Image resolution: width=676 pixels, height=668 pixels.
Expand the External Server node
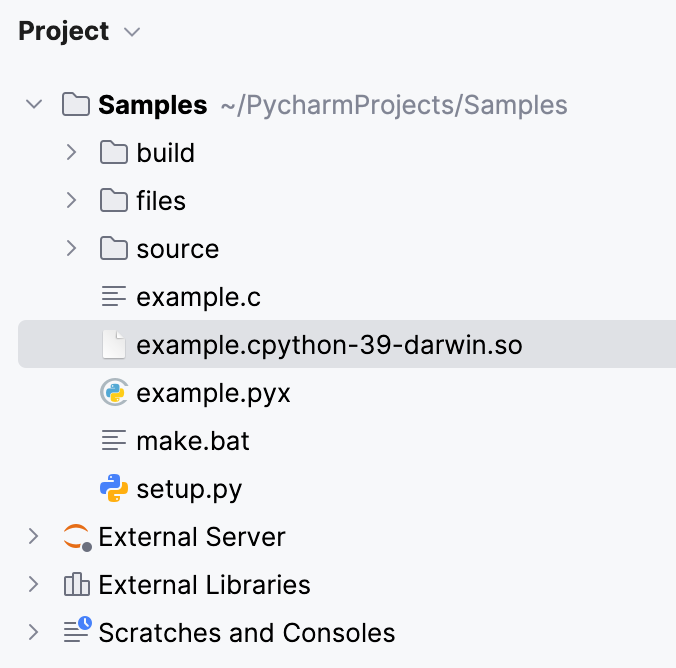[x=34, y=537]
